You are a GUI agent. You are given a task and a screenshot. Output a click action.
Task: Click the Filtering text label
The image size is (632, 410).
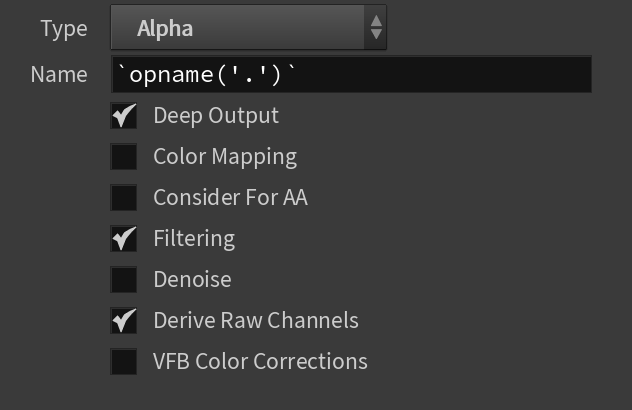[x=194, y=239]
